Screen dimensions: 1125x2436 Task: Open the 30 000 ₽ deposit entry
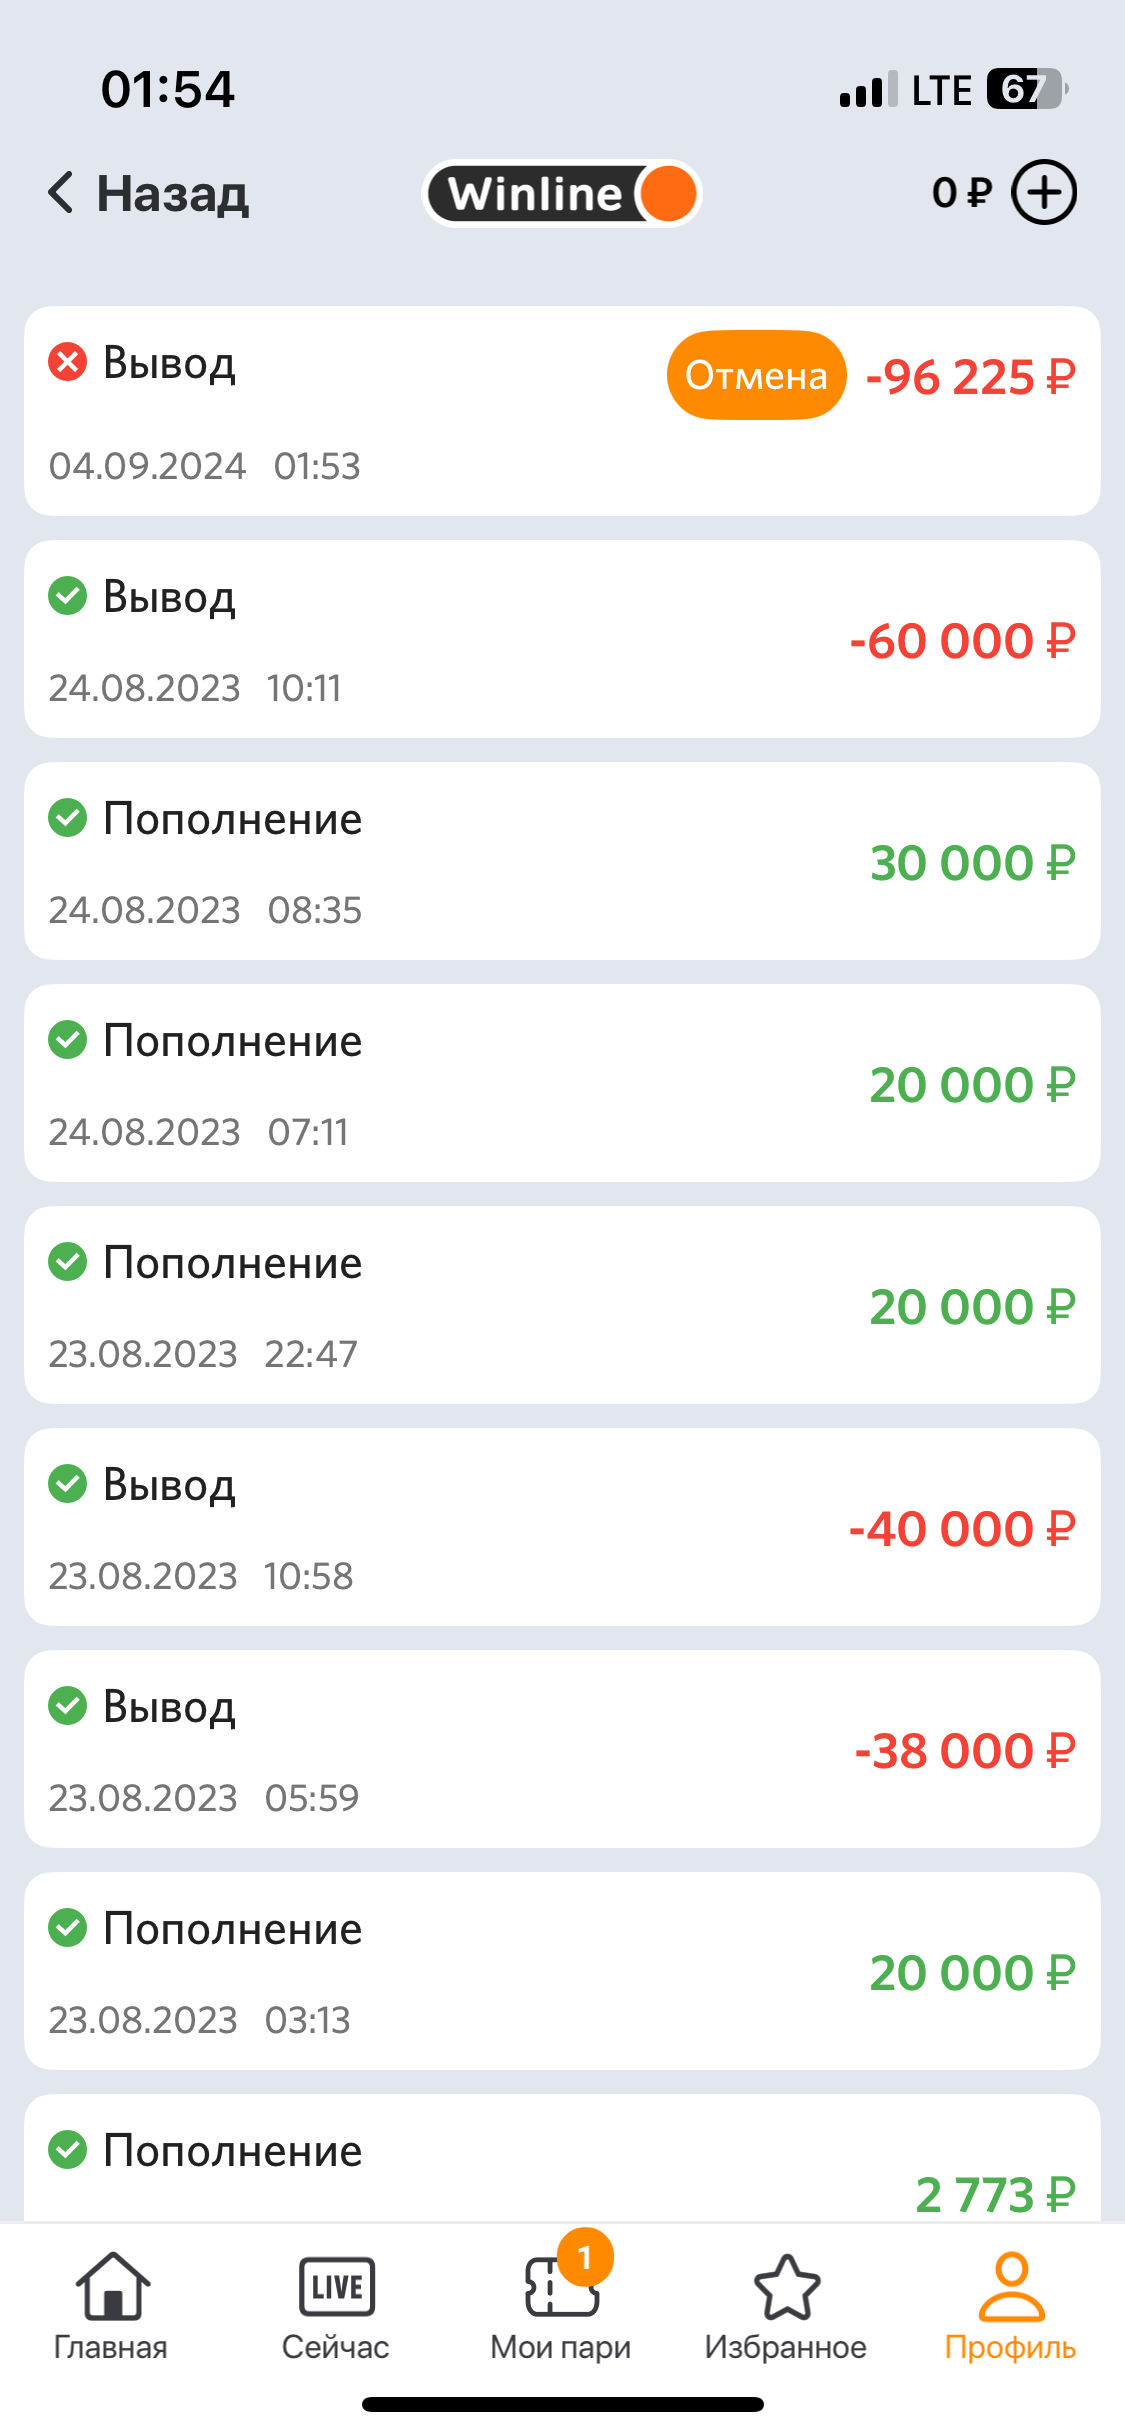pyautogui.click(x=562, y=862)
